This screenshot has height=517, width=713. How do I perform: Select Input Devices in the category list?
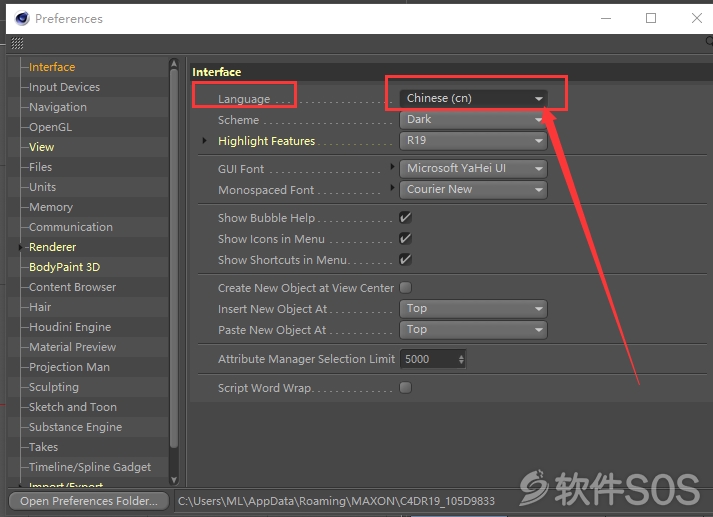65,87
